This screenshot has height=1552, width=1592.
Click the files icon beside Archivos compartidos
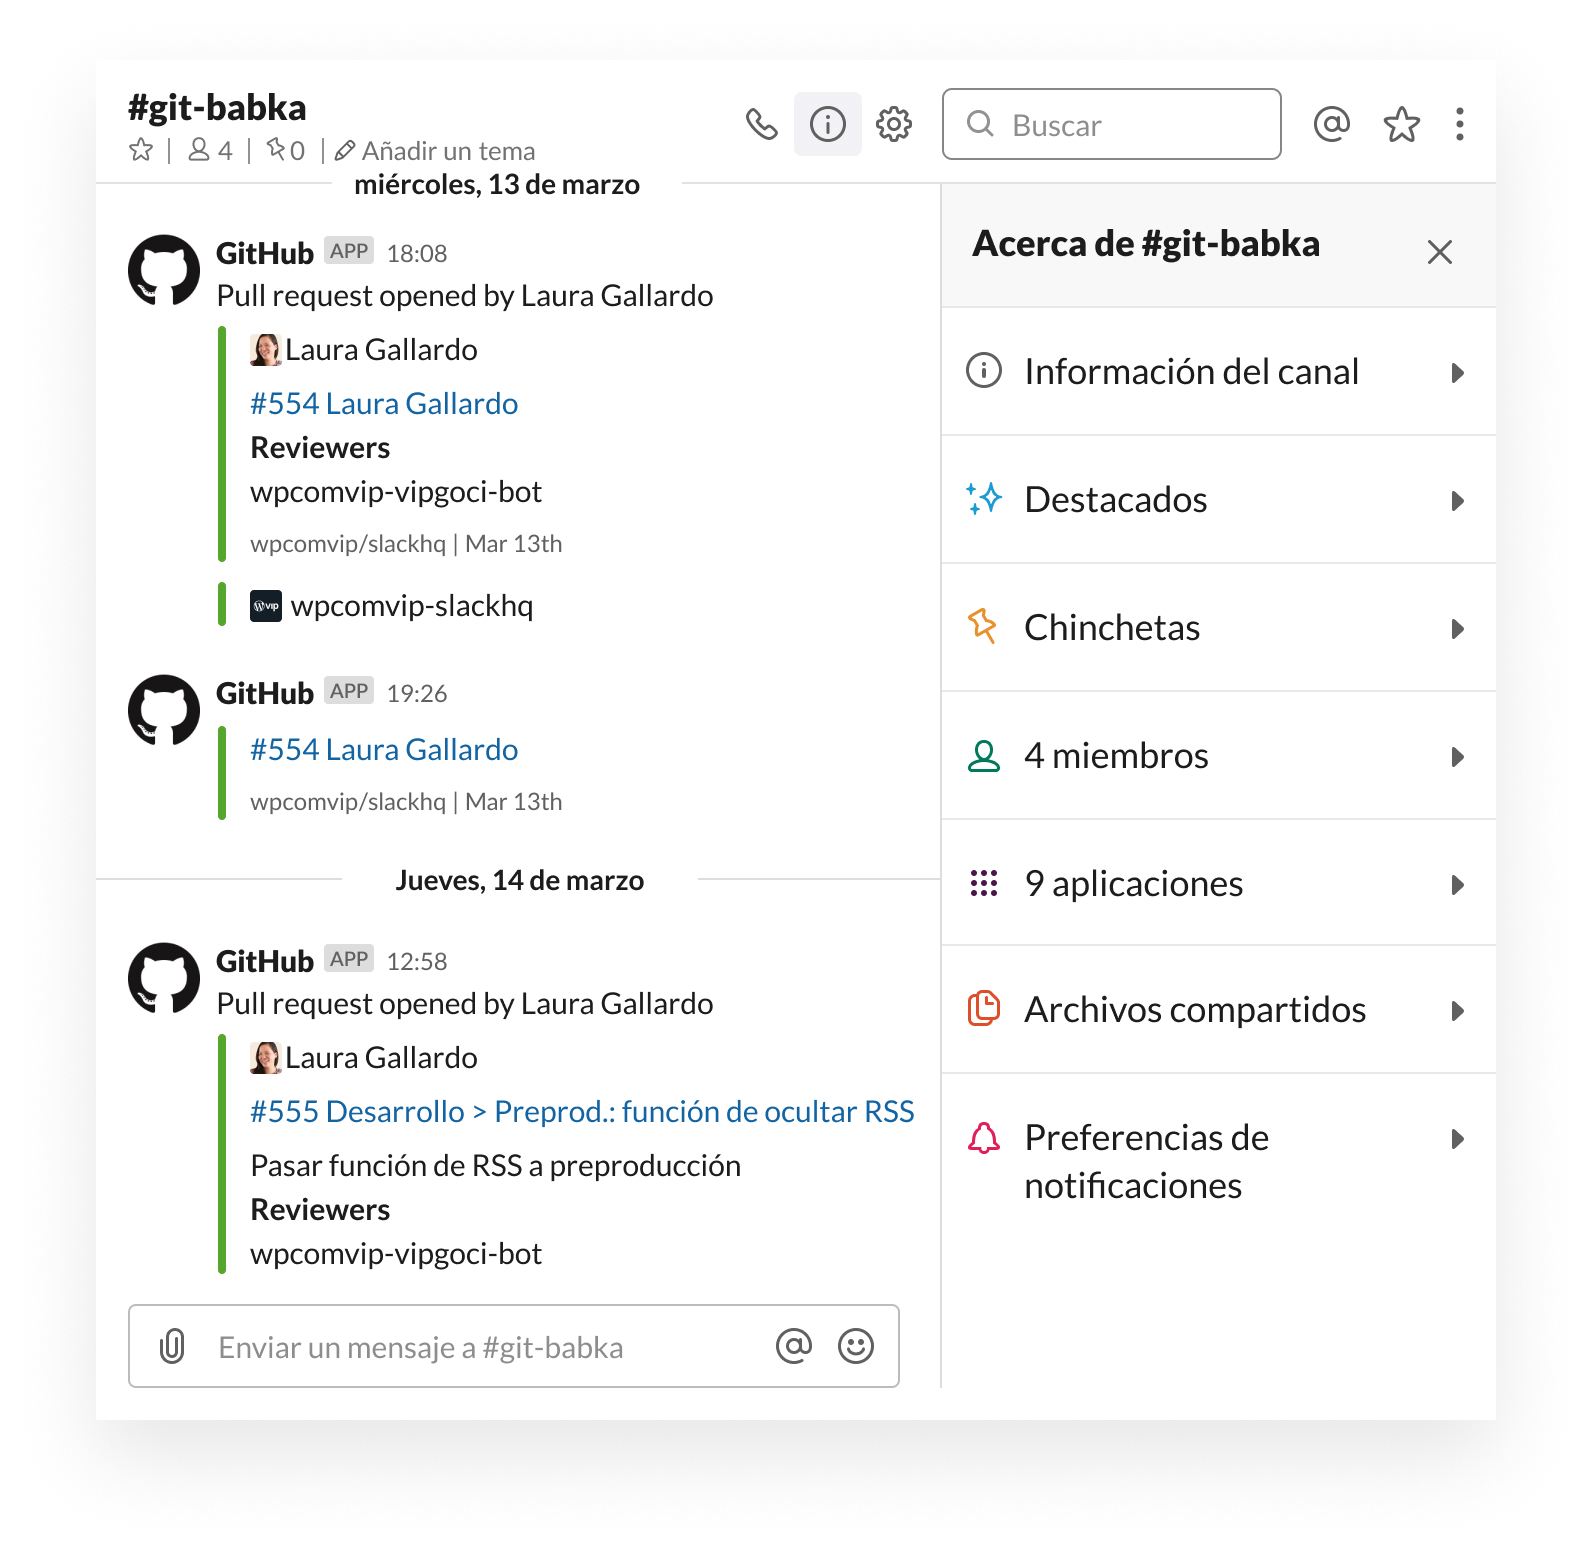(984, 1008)
